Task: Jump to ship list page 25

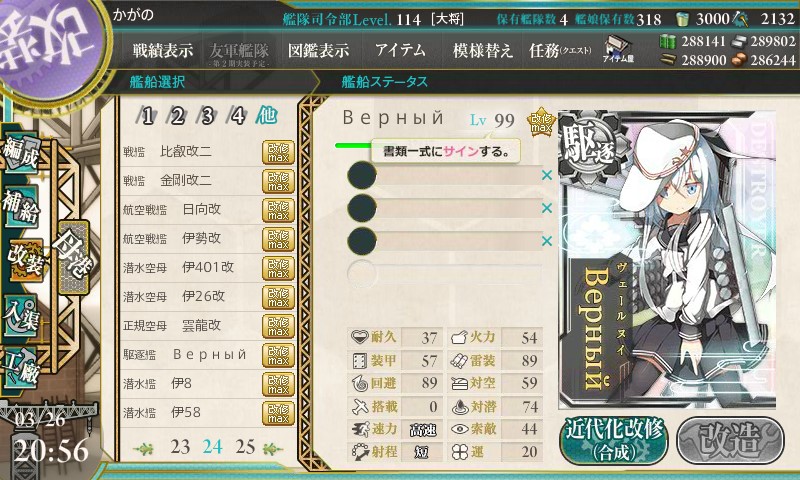Action: point(245,447)
